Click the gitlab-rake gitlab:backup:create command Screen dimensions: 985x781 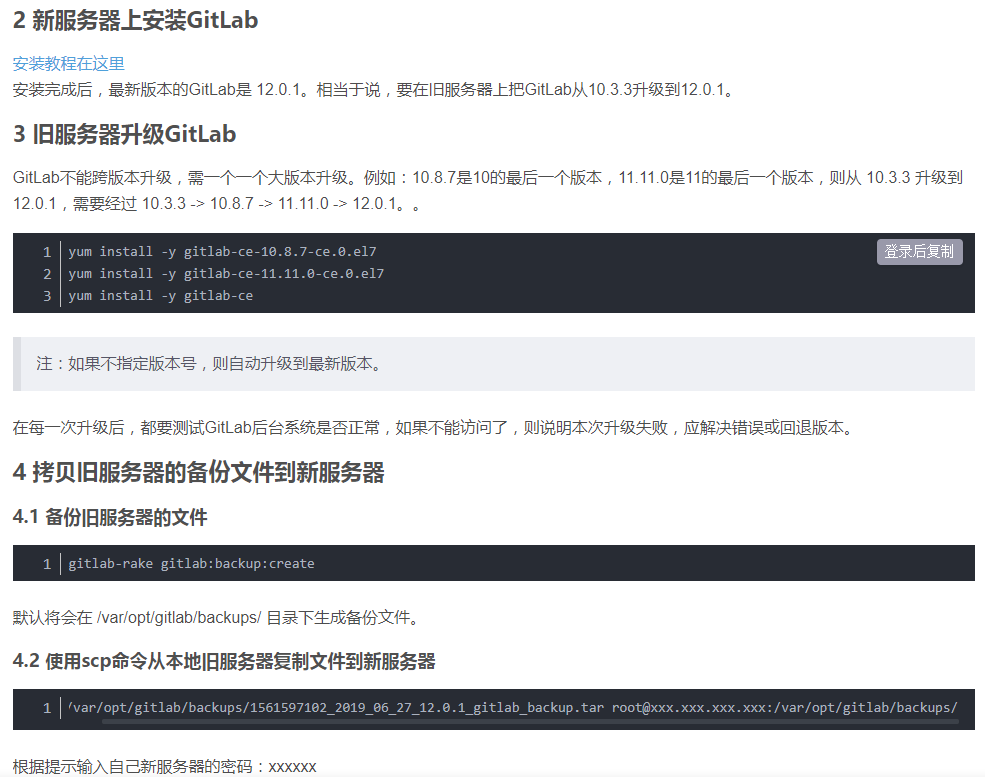click(x=191, y=563)
